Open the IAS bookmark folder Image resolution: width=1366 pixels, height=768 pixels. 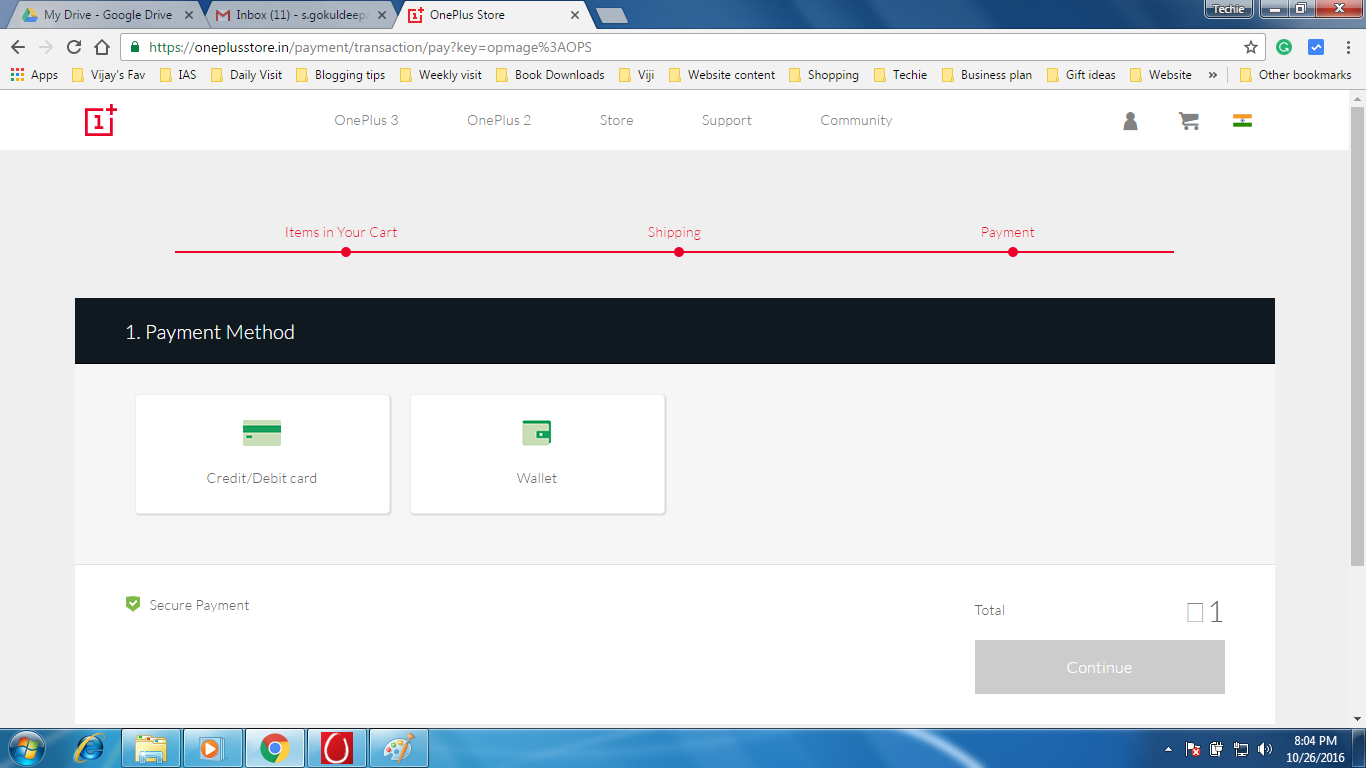point(178,75)
